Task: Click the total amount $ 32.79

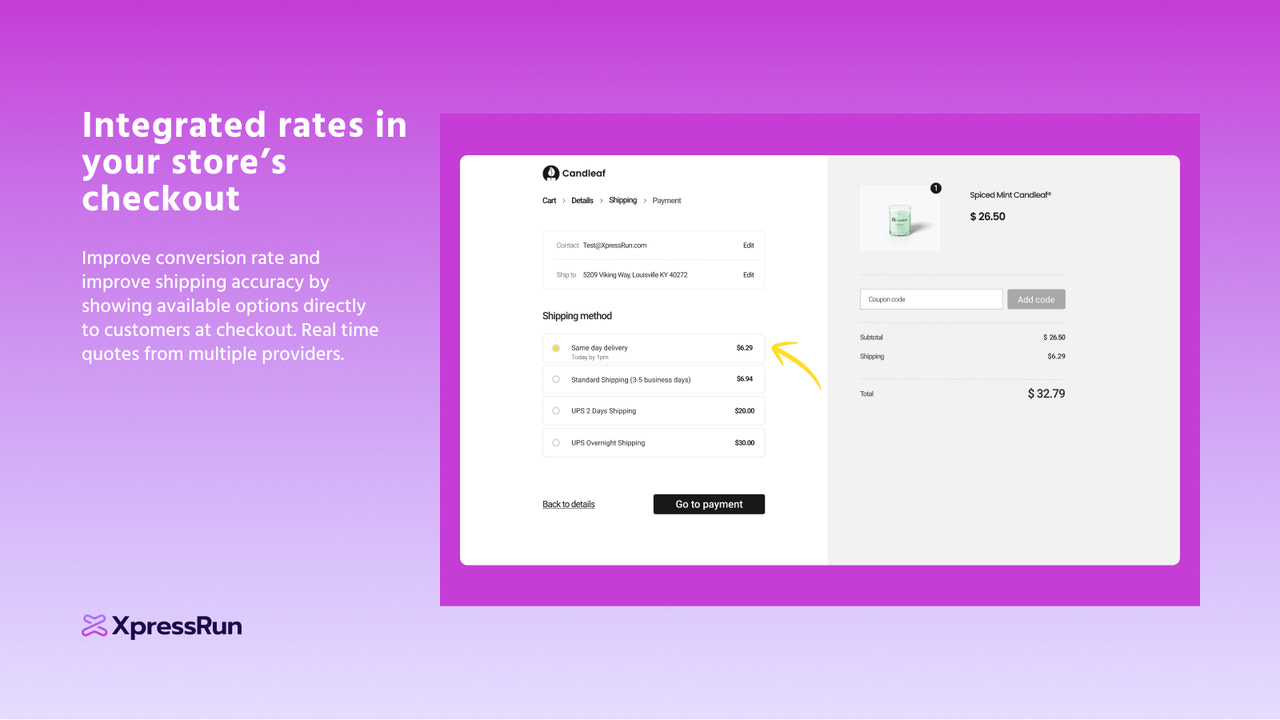Action: (x=1046, y=394)
